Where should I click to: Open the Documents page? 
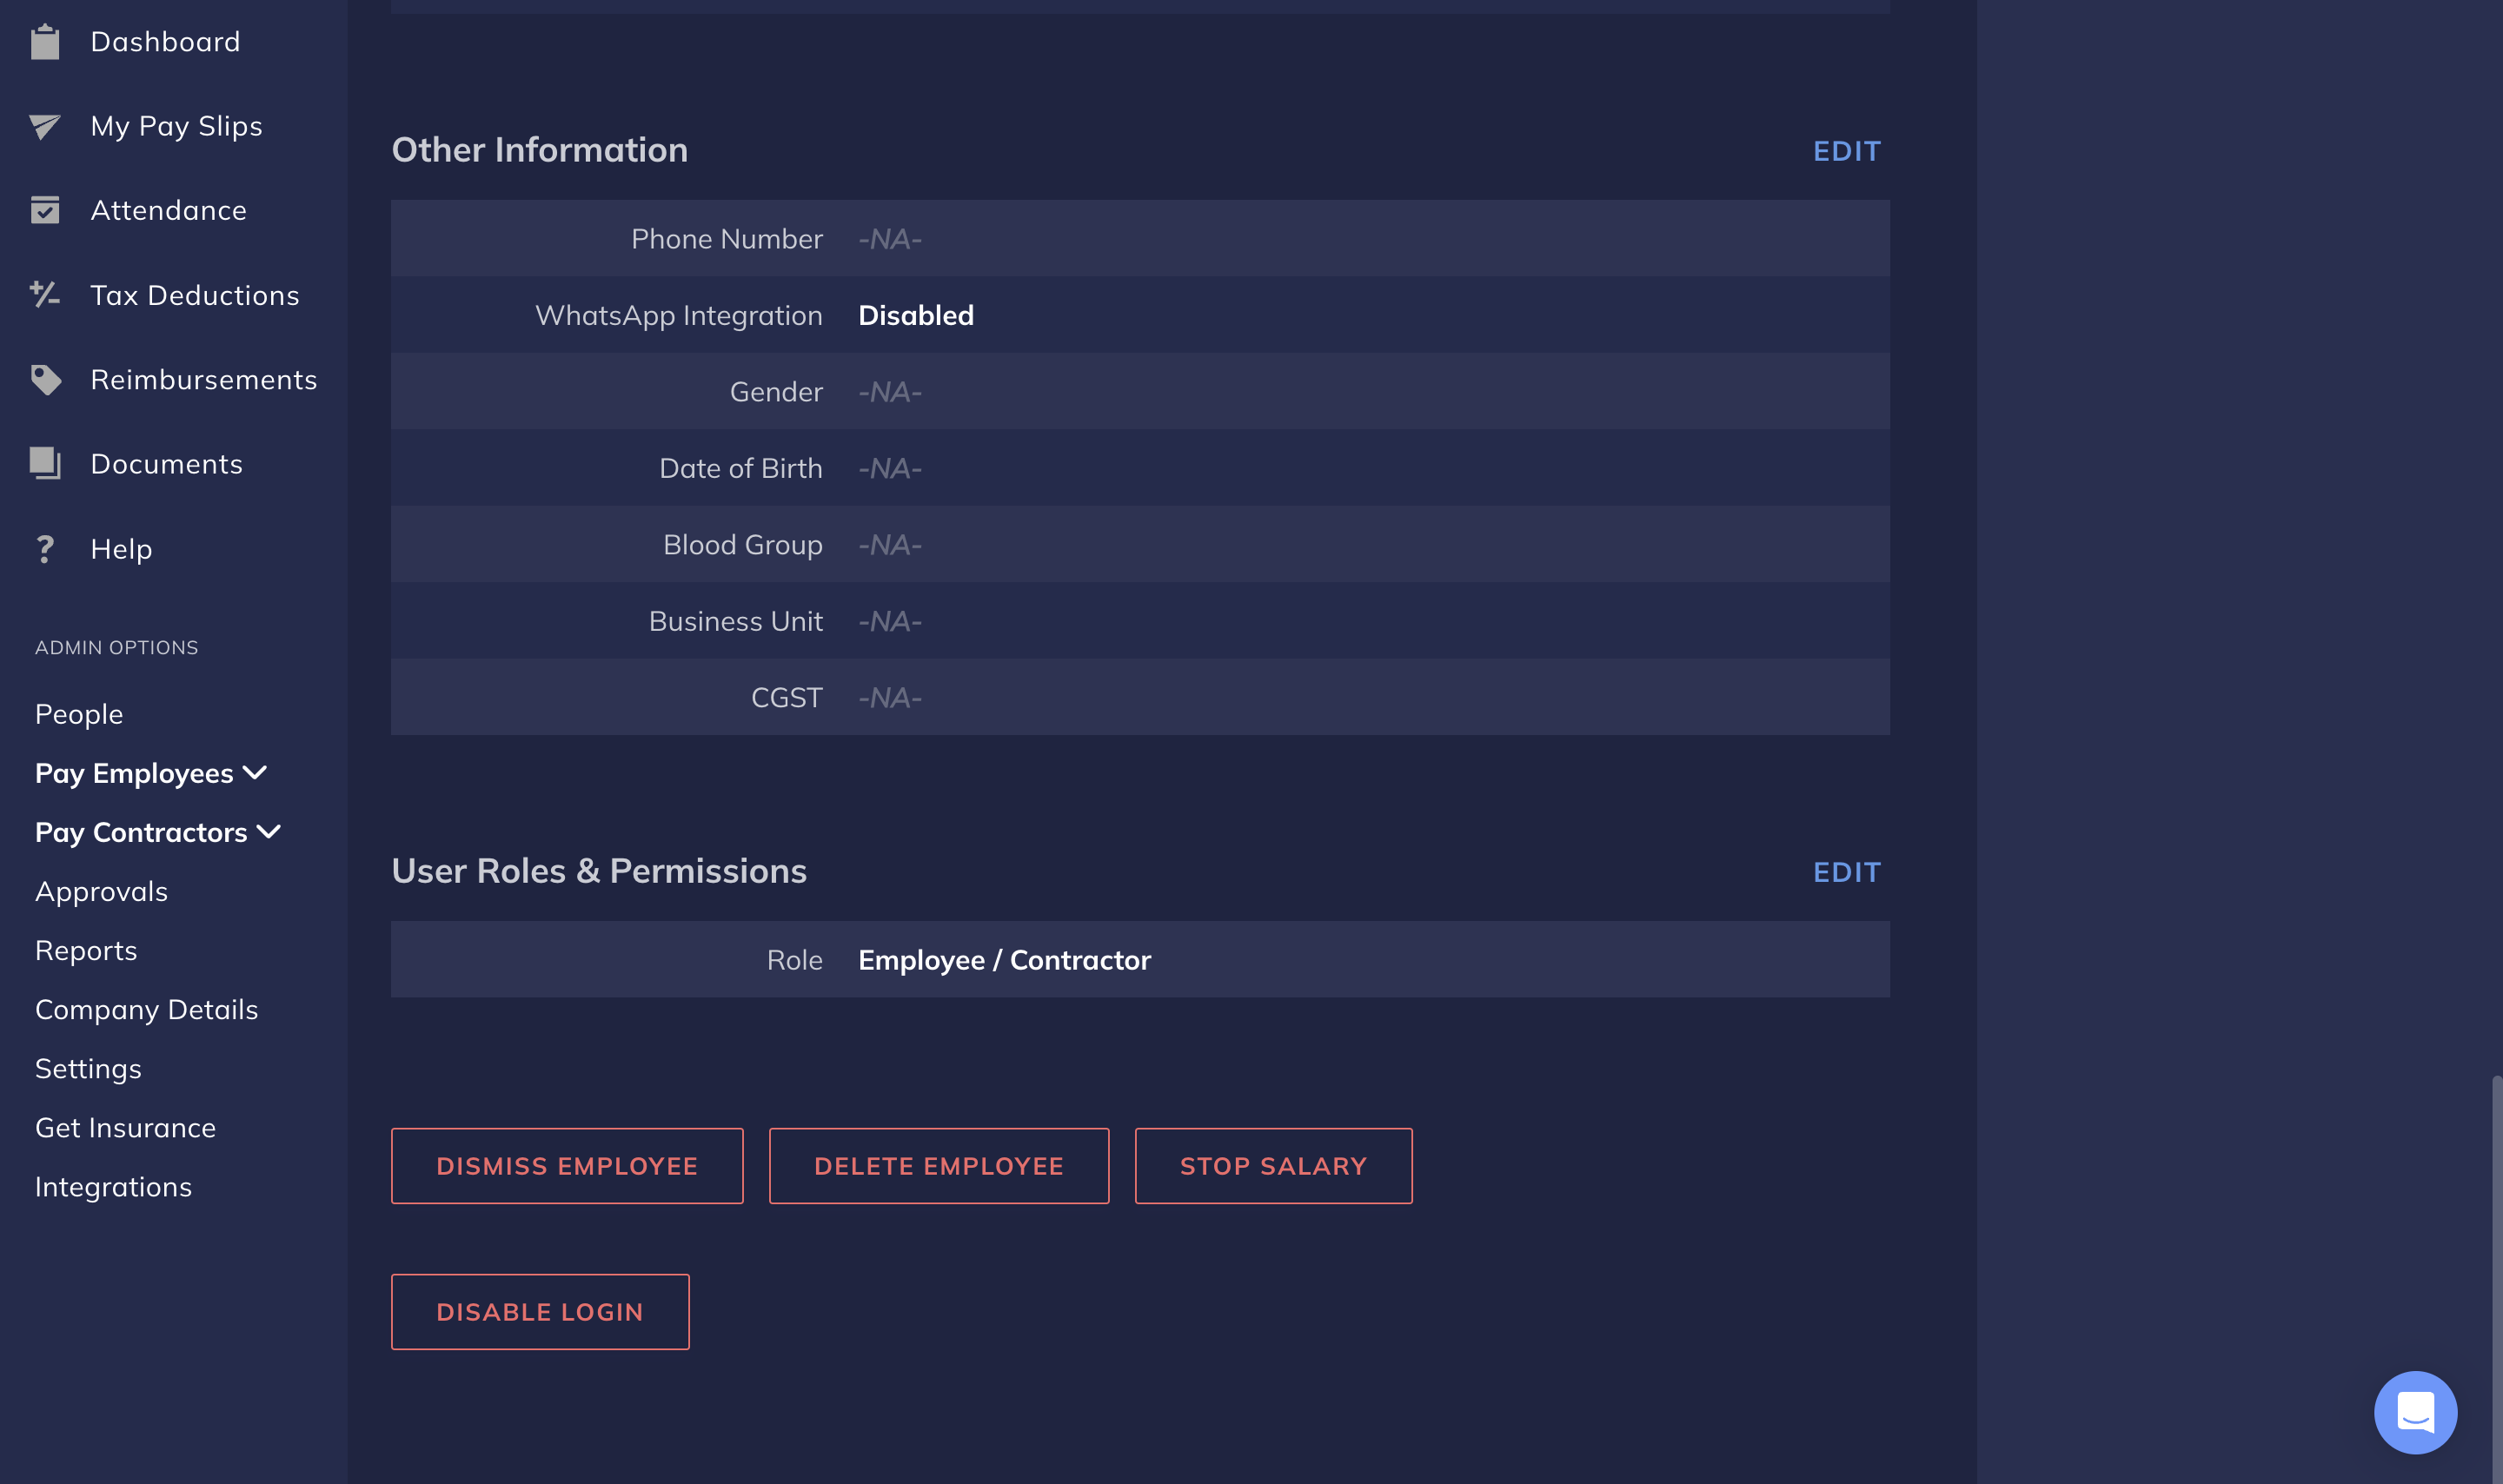coord(166,464)
